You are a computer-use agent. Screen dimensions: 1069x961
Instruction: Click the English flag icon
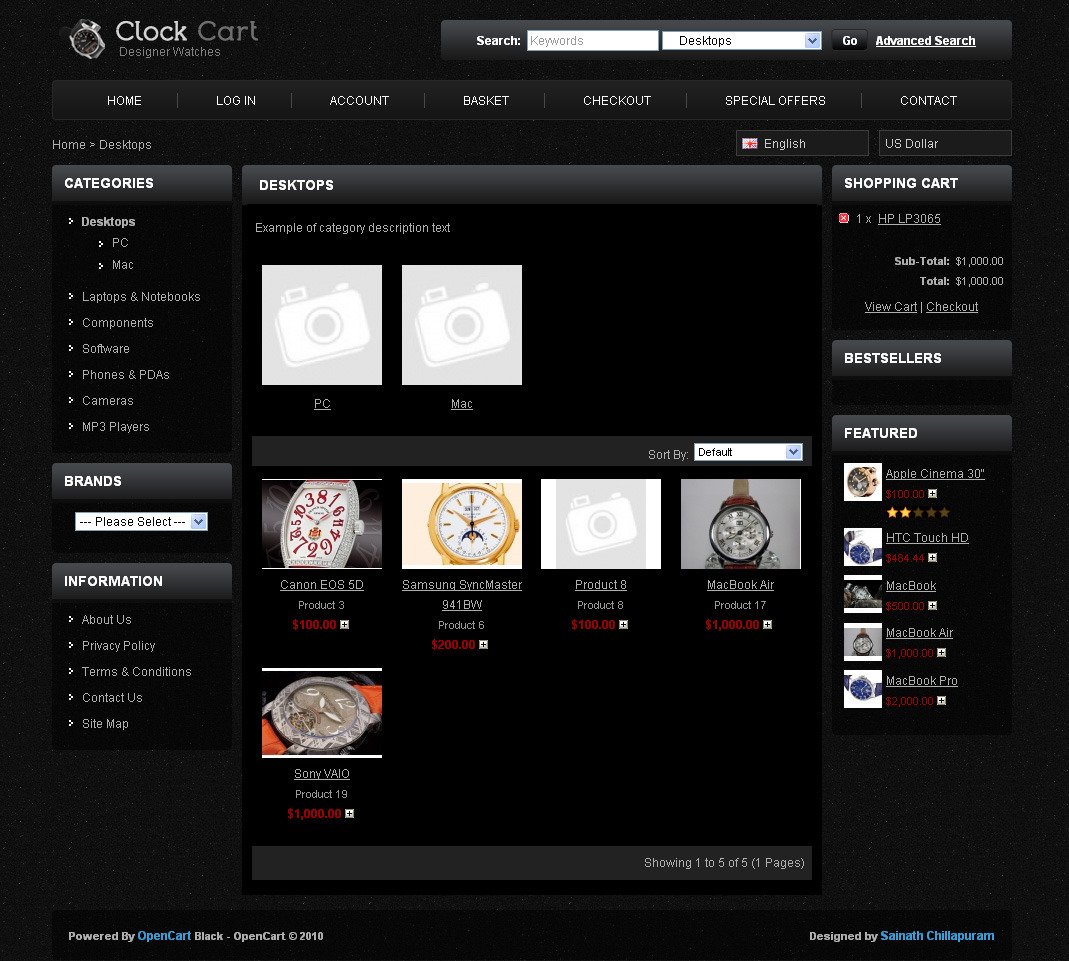pyautogui.click(x=750, y=143)
